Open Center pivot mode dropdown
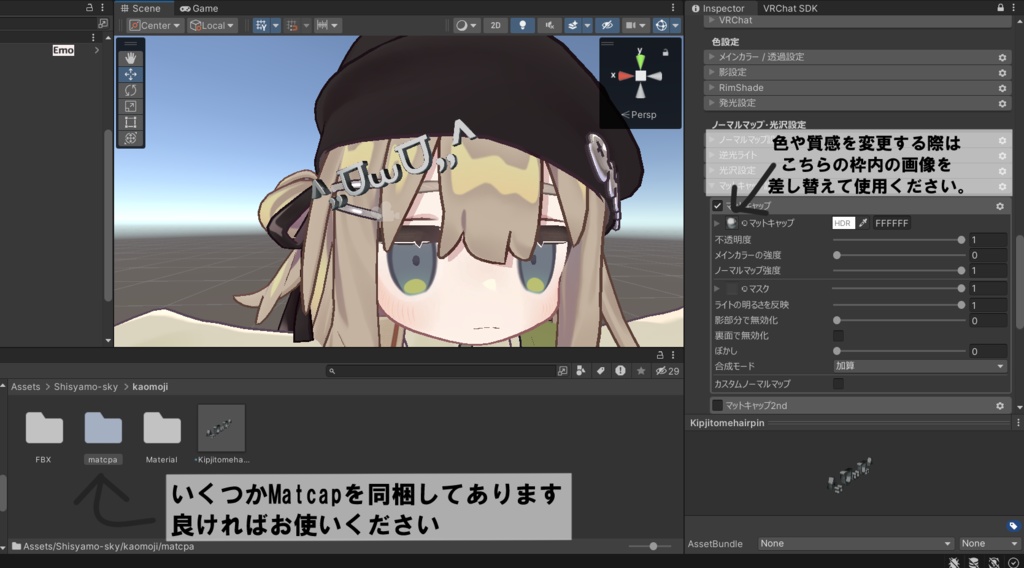The image size is (1024, 568). click(x=154, y=25)
